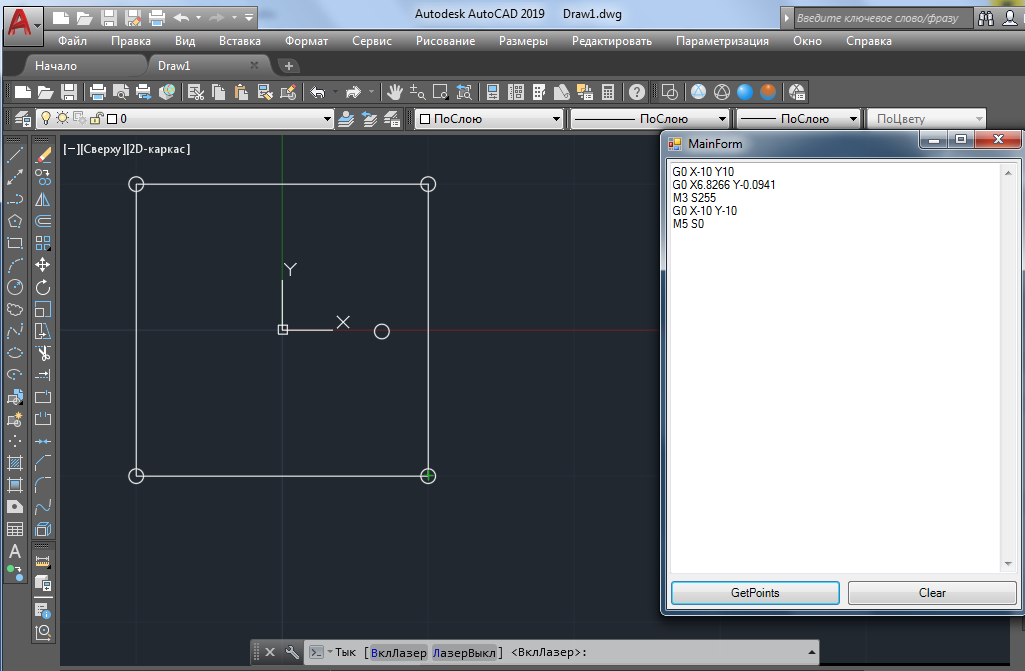Open Layer Properties Manager icon
The width and height of the screenshot is (1025, 671).
coord(22,118)
